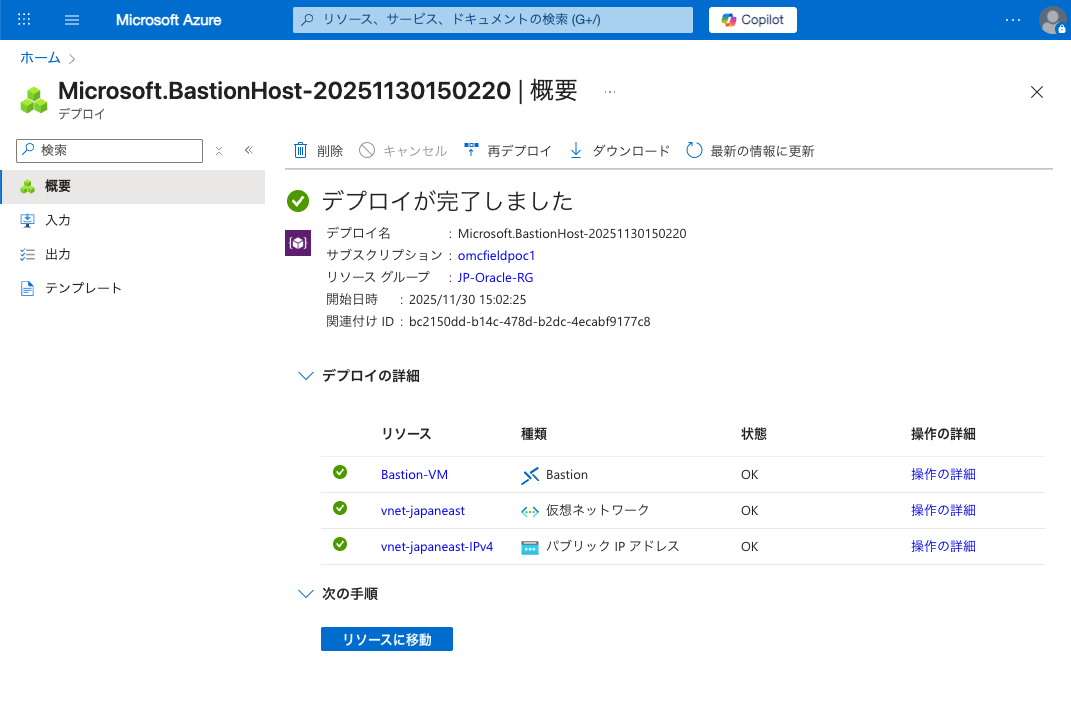Click the 削除 (Delete) toolbar icon
The width and height of the screenshot is (1071, 706).
click(x=299, y=150)
